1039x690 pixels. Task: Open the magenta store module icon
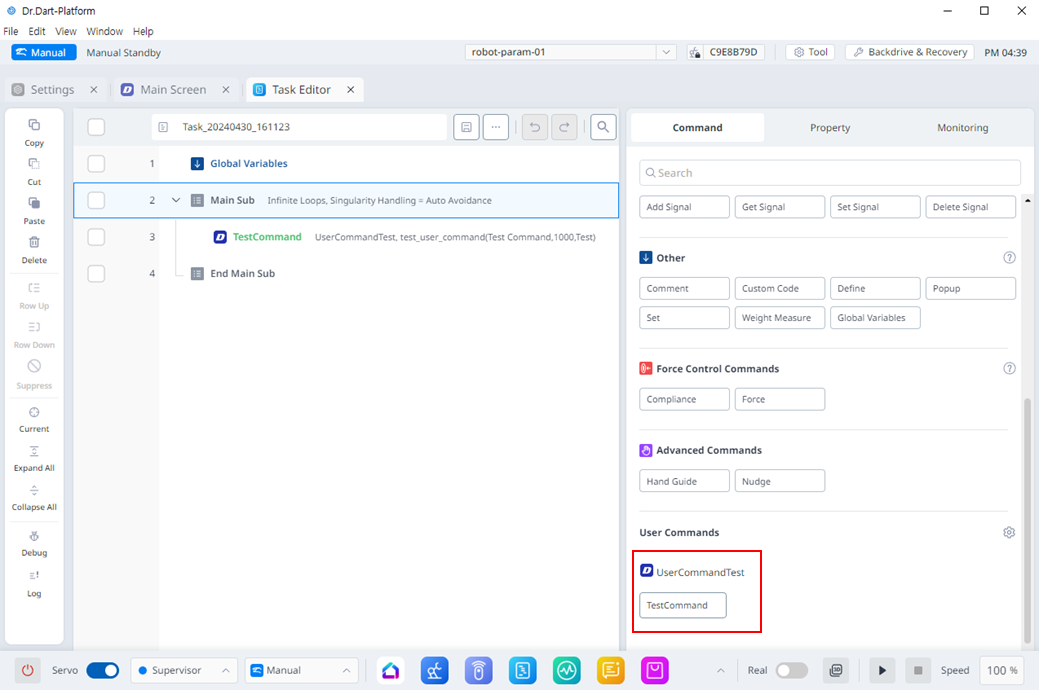655,671
